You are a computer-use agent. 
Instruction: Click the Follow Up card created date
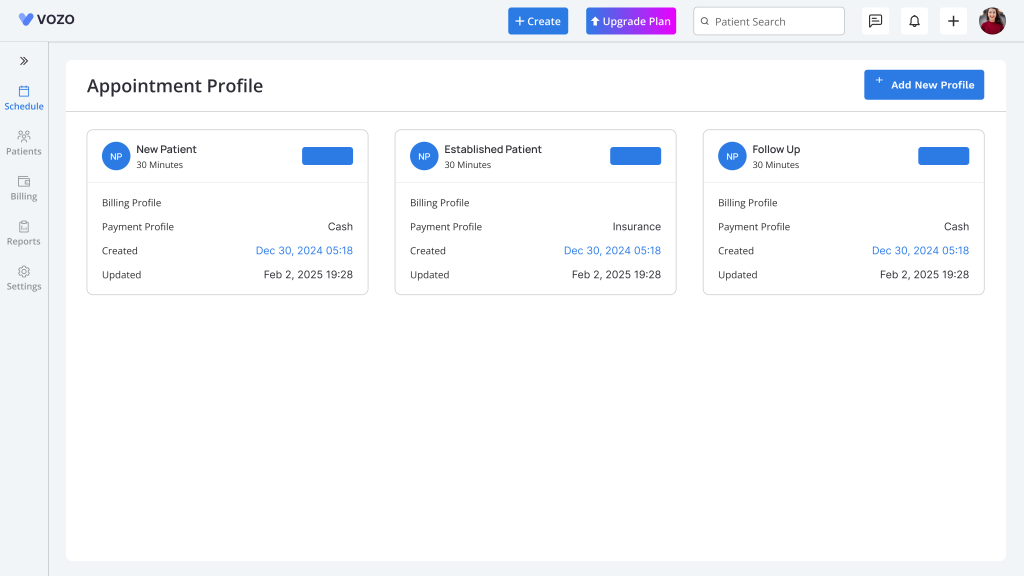(920, 251)
